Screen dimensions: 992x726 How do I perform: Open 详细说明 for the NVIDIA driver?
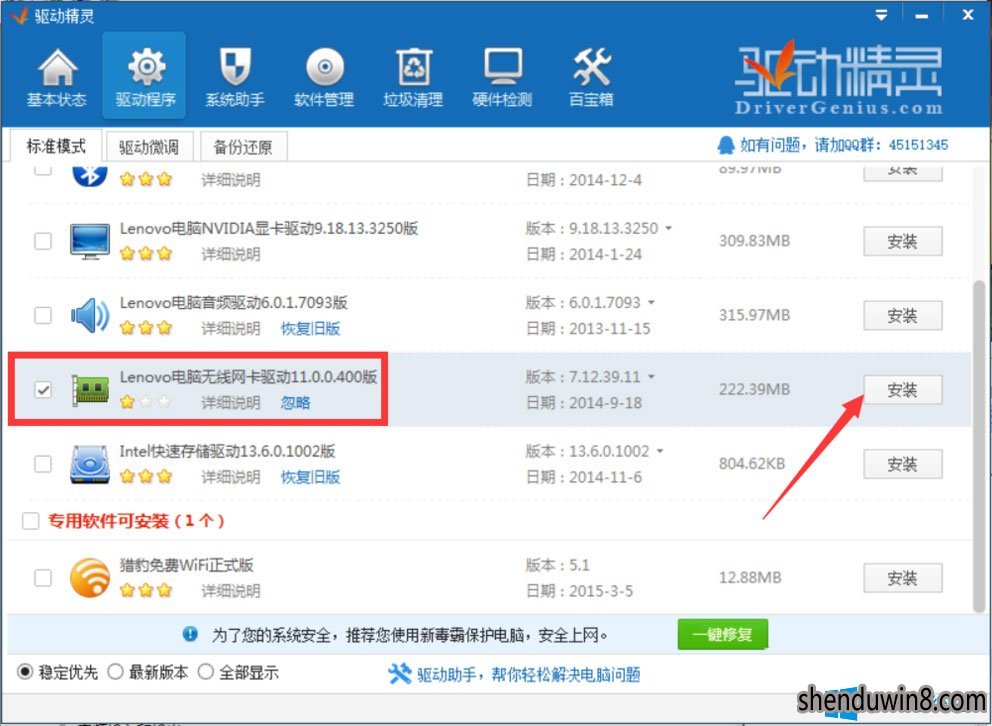click(231, 254)
